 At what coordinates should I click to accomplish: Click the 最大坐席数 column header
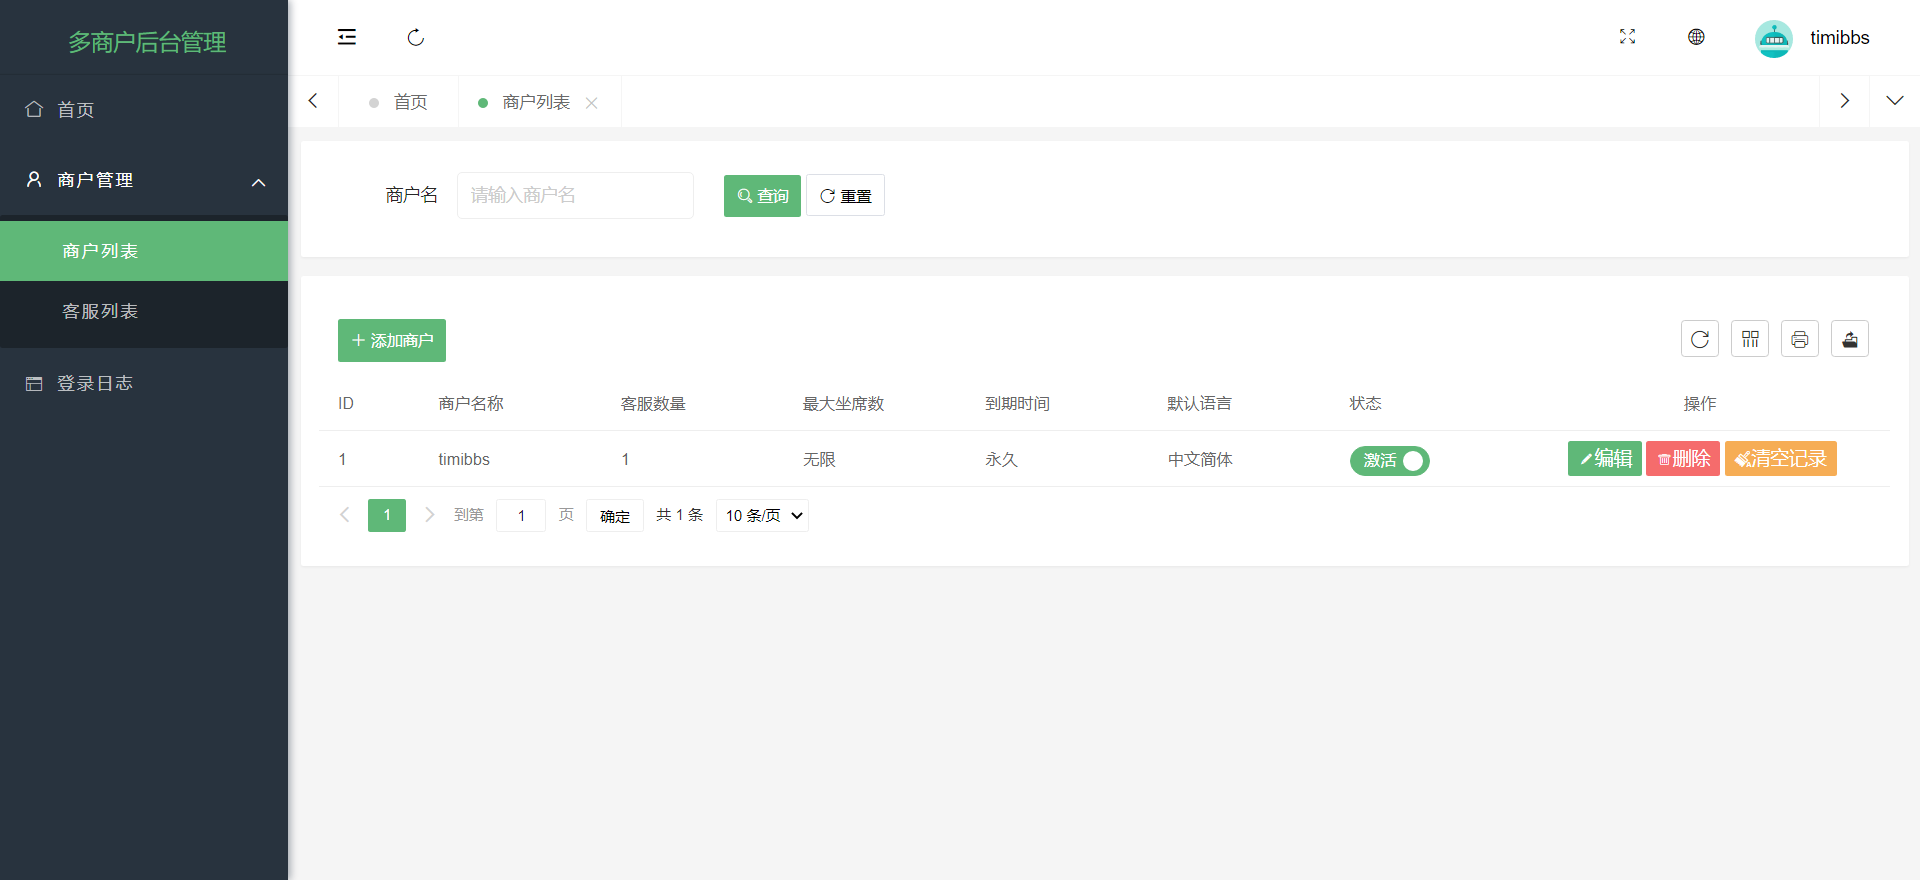[x=843, y=404]
